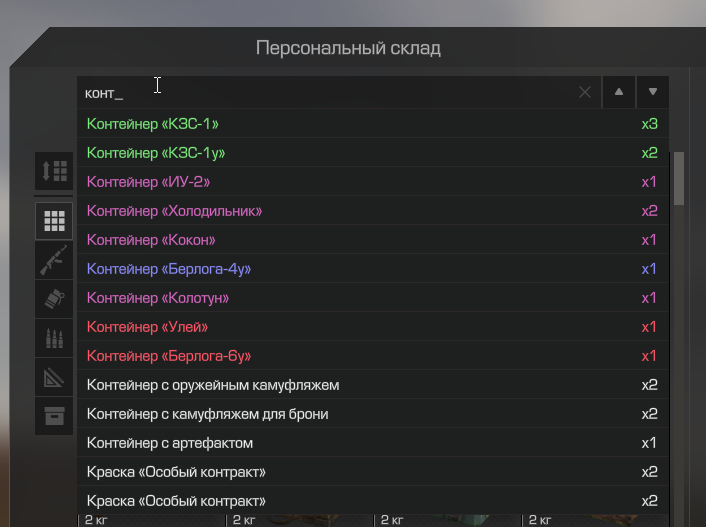Filter storage by tools ruler-triangle icon

click(54, 377)
